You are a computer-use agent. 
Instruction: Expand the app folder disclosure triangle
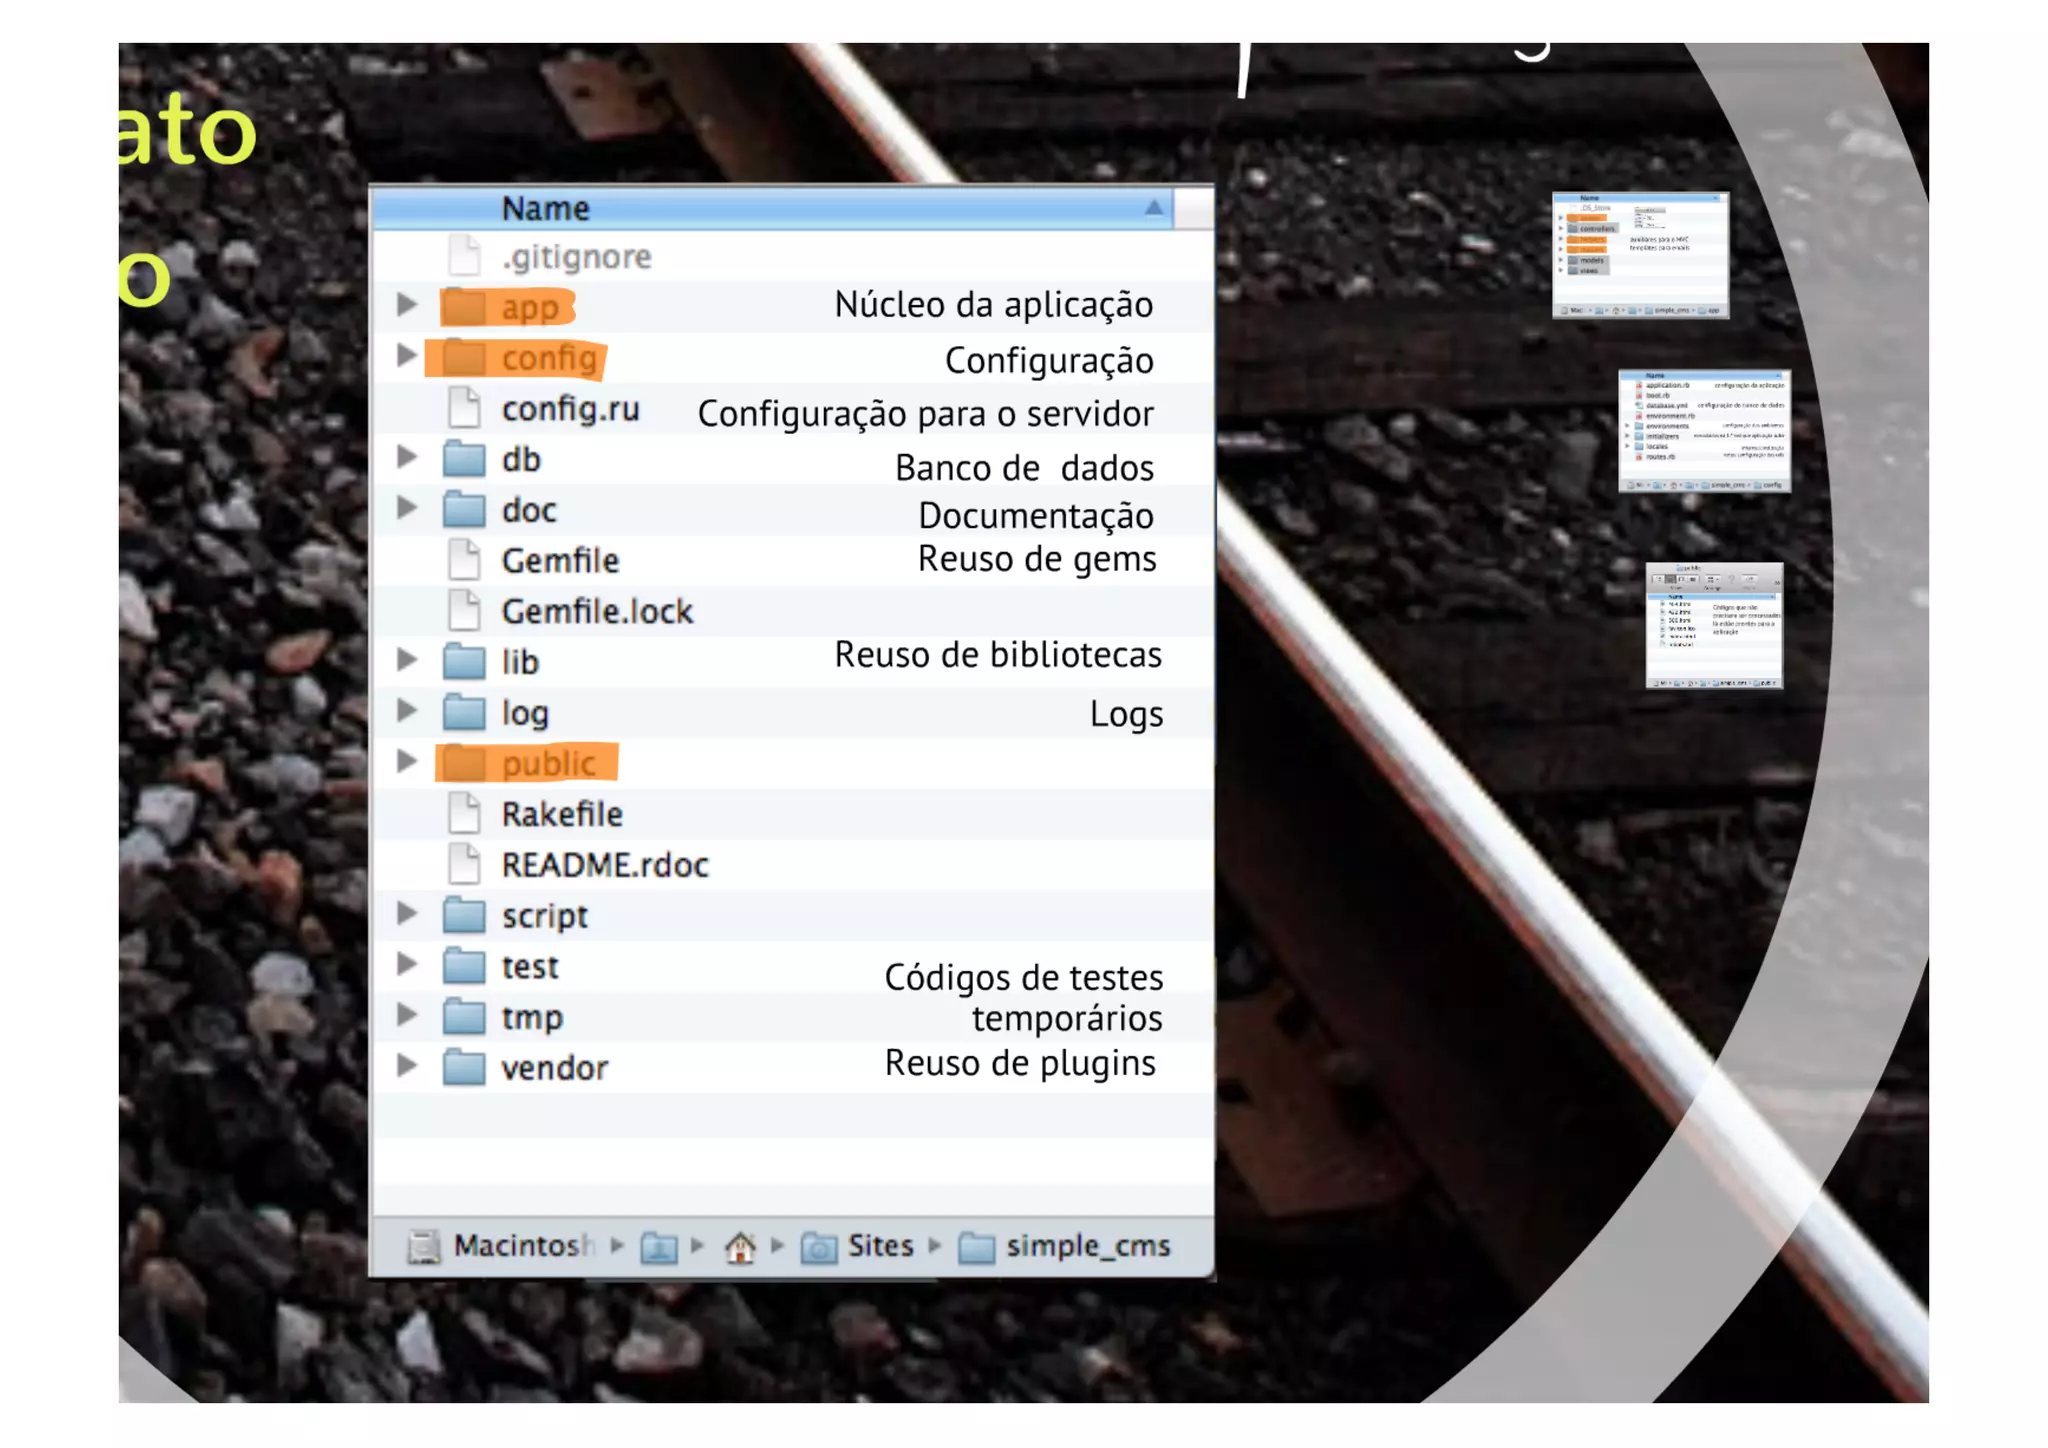coord(406,304)
